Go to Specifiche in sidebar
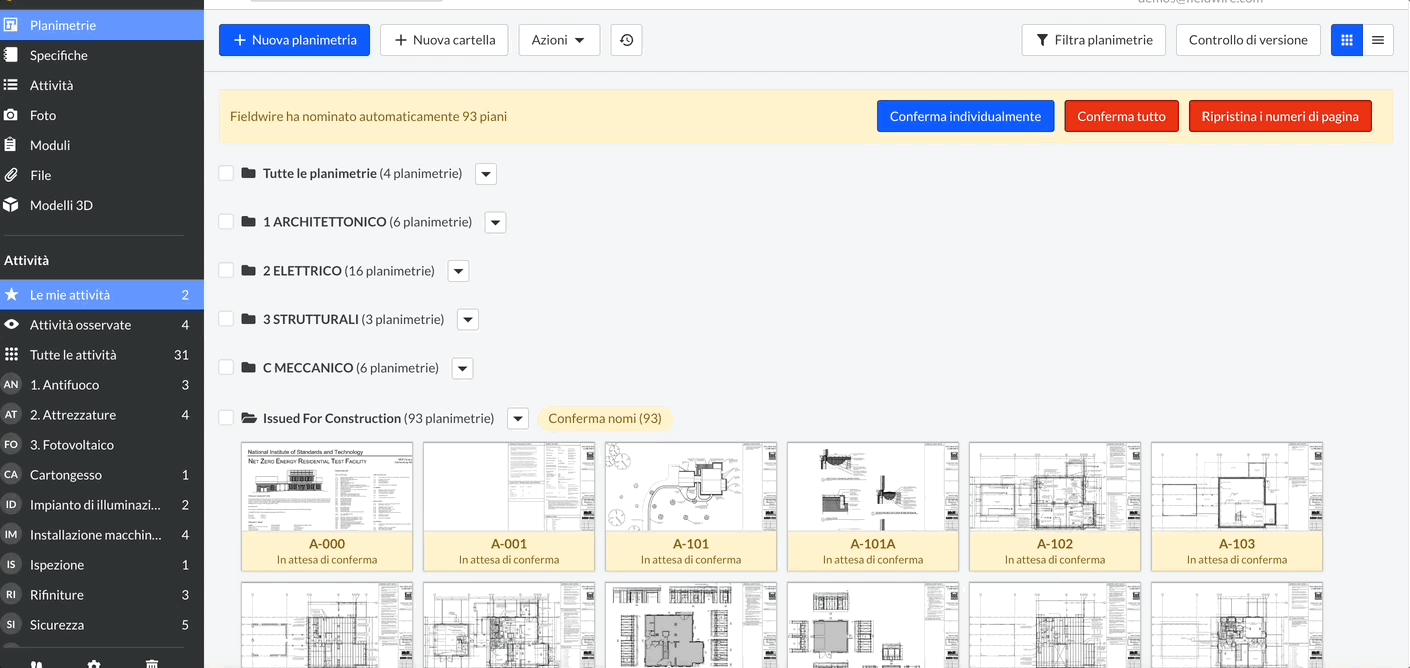This screenshot has width=1410, height=668. [x=58, y=55]
